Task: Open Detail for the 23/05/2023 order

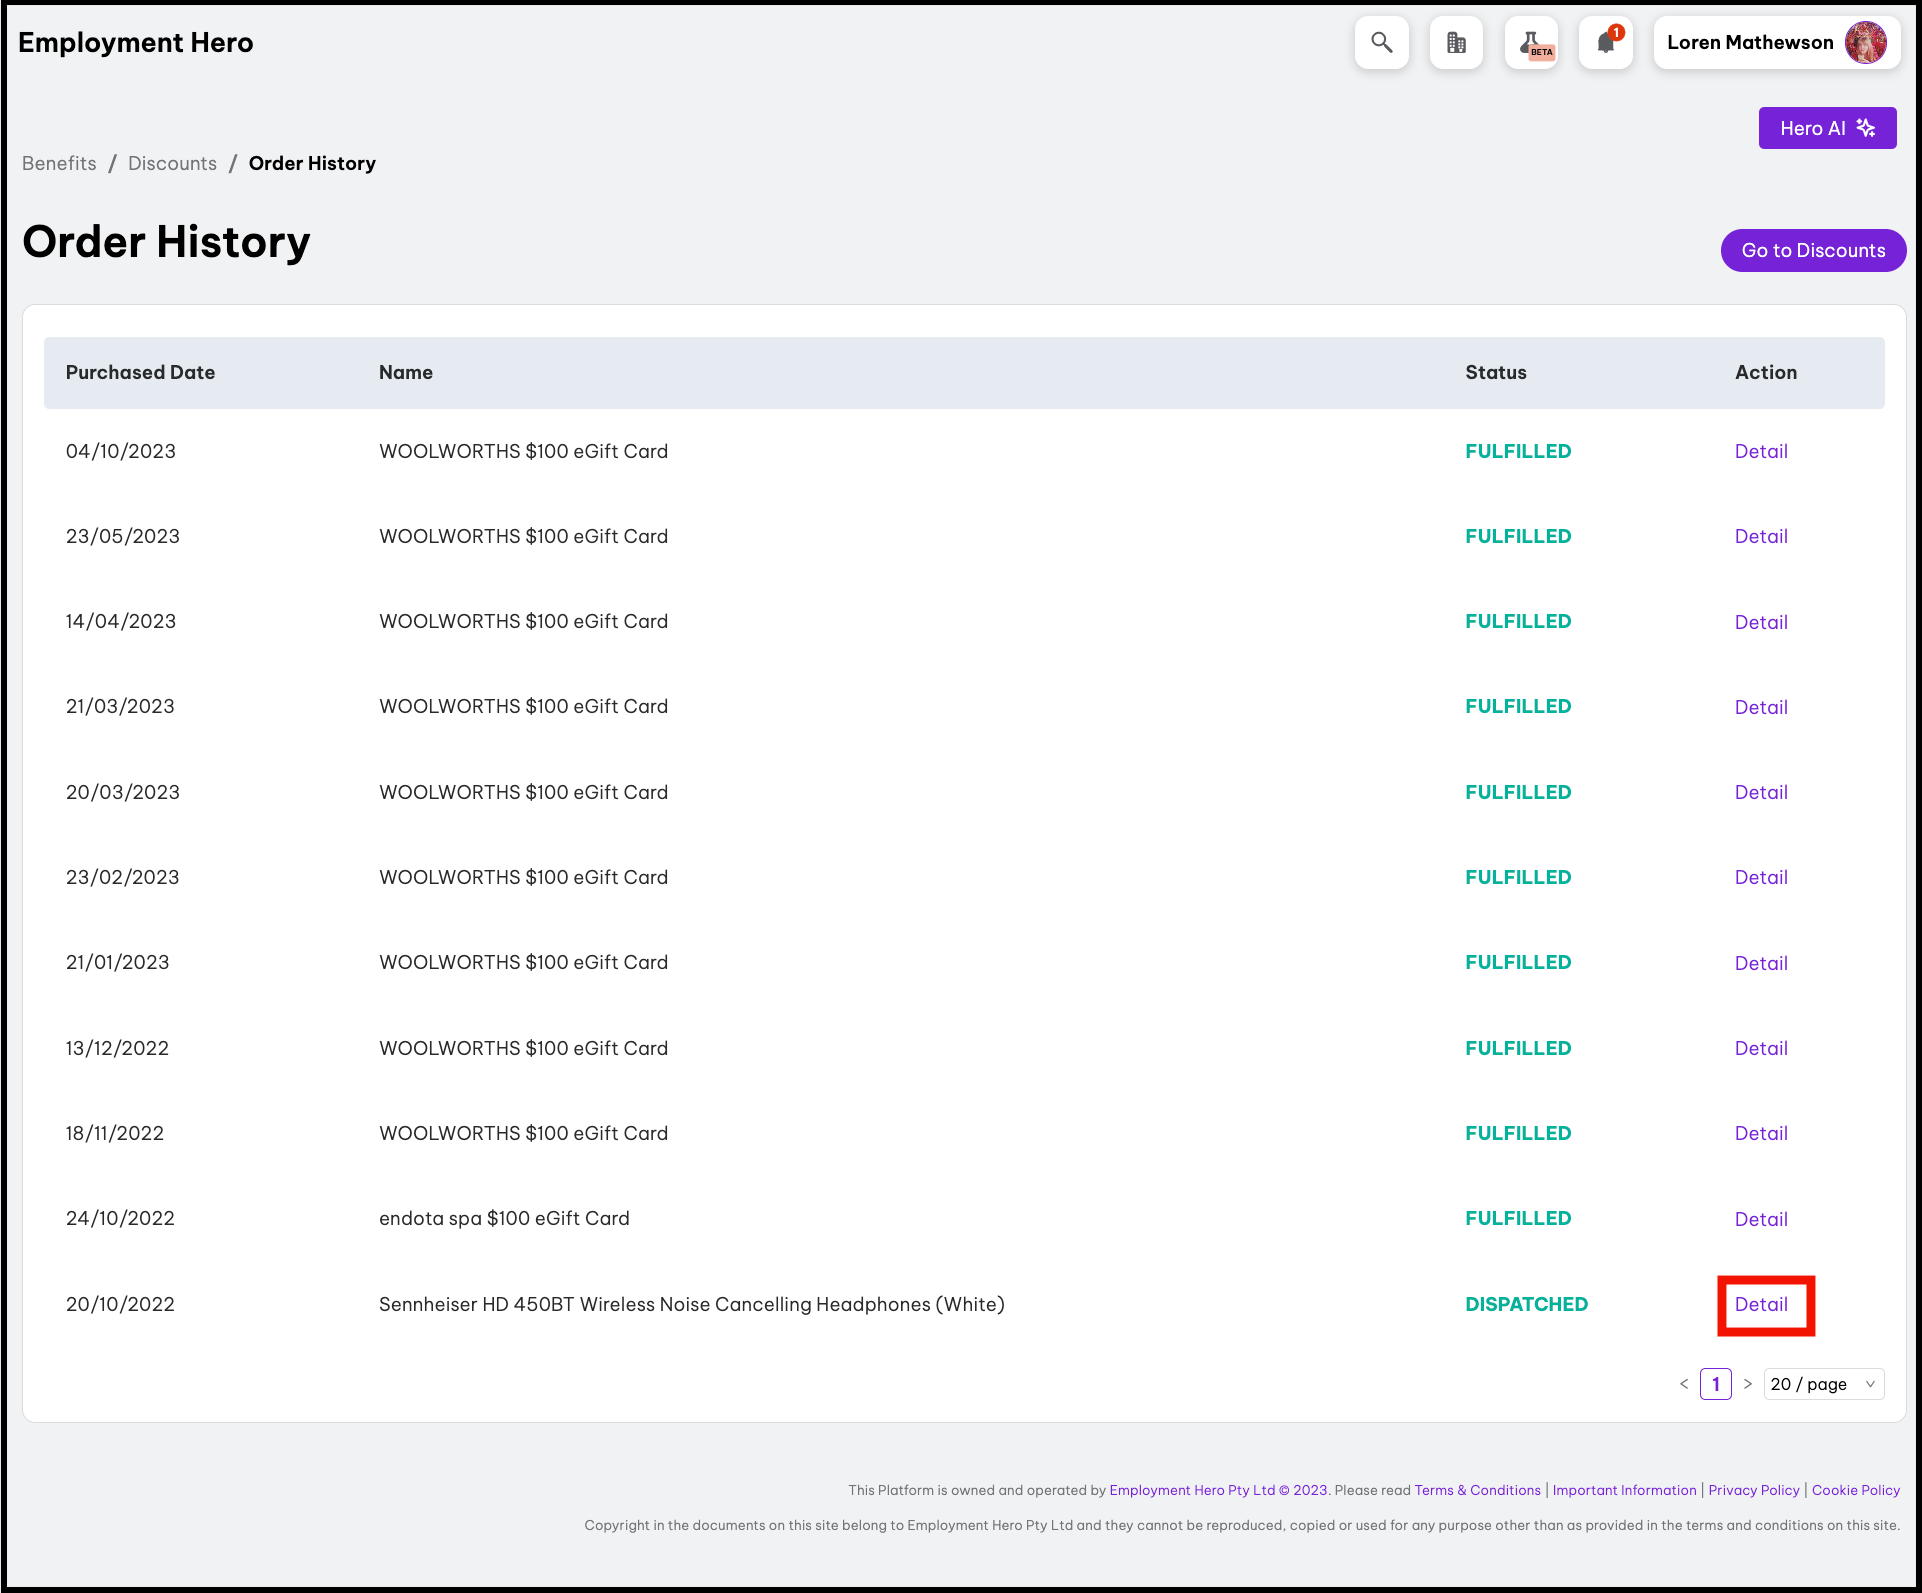Action: [x=1761, y=536]
